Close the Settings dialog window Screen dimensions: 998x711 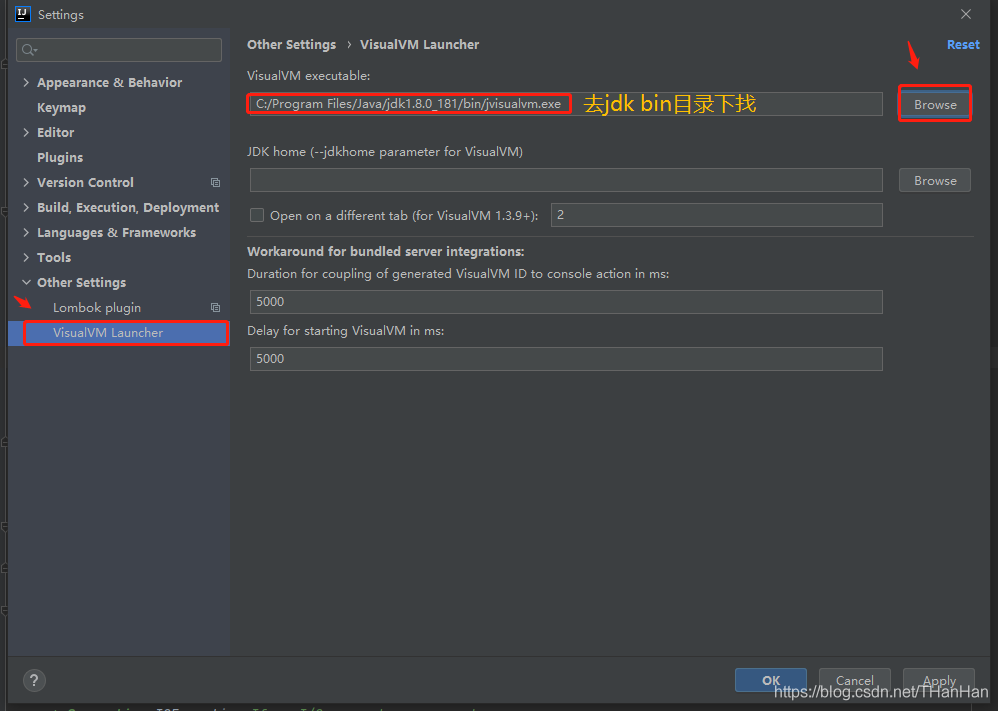[x=966, y=14]
